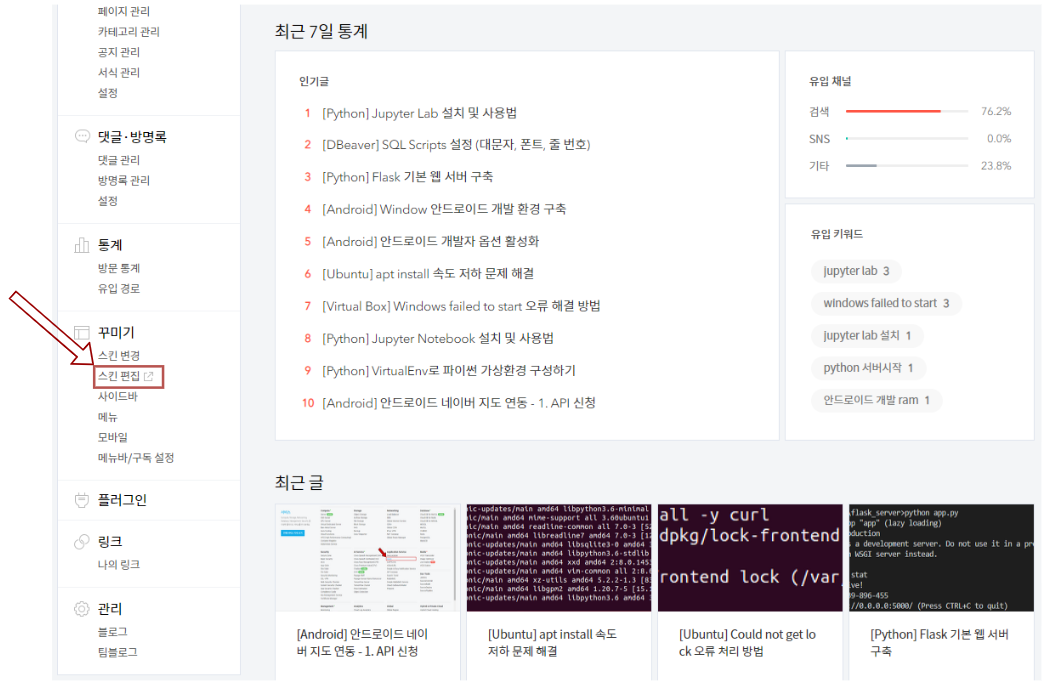Open 블로그 under 관리
The height and width of the screenshot is (690, 1047).
[x=112, y=631]
